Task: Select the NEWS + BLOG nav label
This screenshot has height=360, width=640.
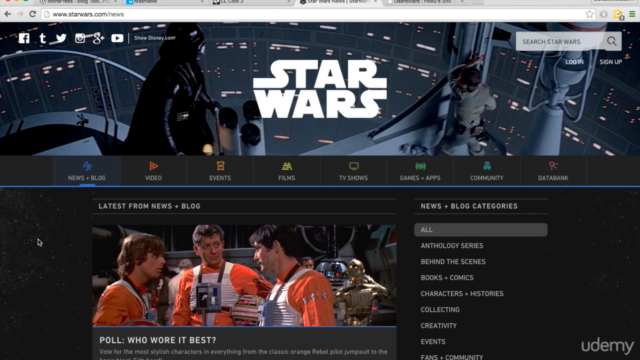Action: click(x=87, y=178)
